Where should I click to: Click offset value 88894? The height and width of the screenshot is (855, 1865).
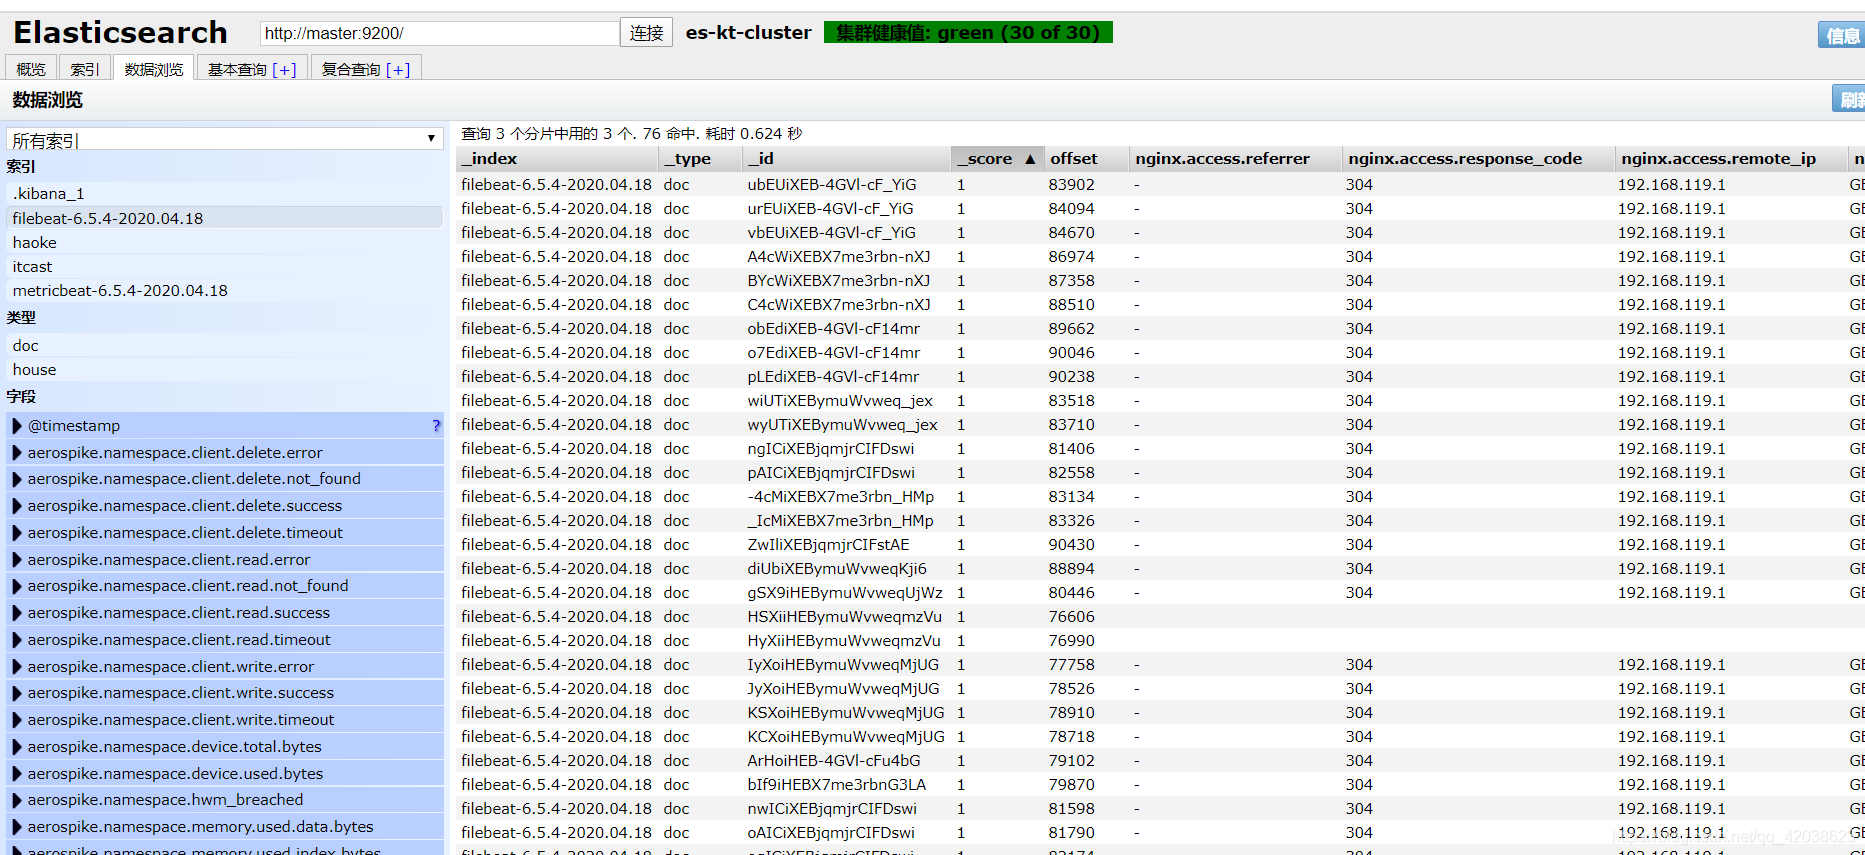click(x=1071, y=569)
